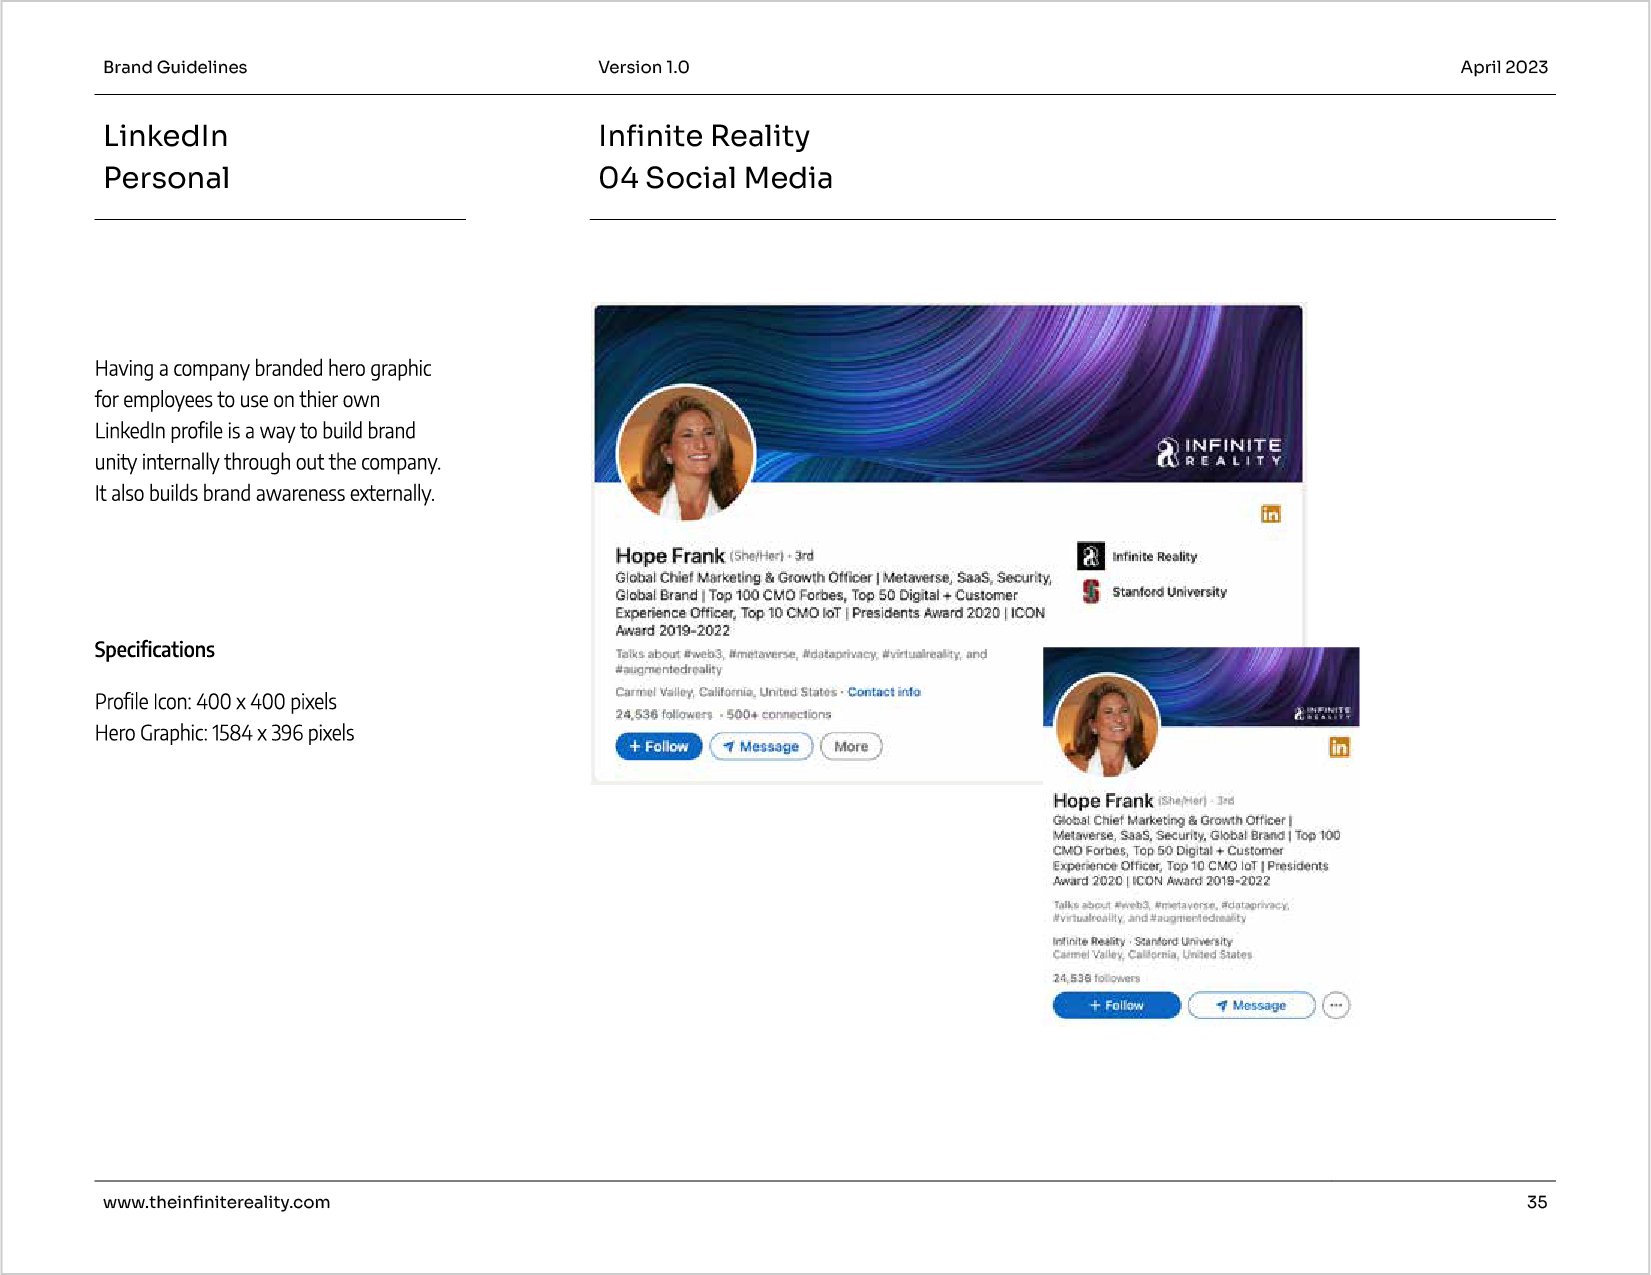
Task: Click Follow on the larger profile card
Action: pyautogui.click(x=659, y=747)
